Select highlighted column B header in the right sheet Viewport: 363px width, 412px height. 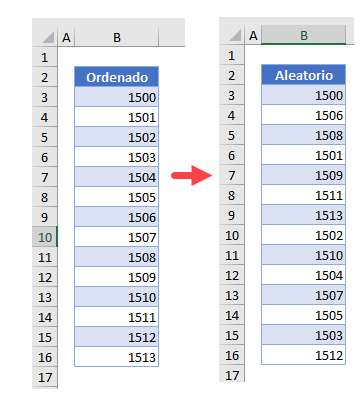304,35
